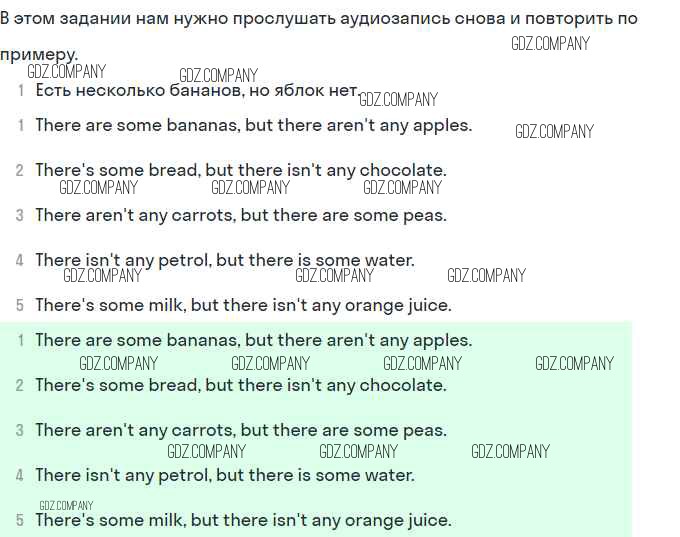Click number 4 in the white section
This screenshot has height=537, width=680.
(x=20, y=261)
